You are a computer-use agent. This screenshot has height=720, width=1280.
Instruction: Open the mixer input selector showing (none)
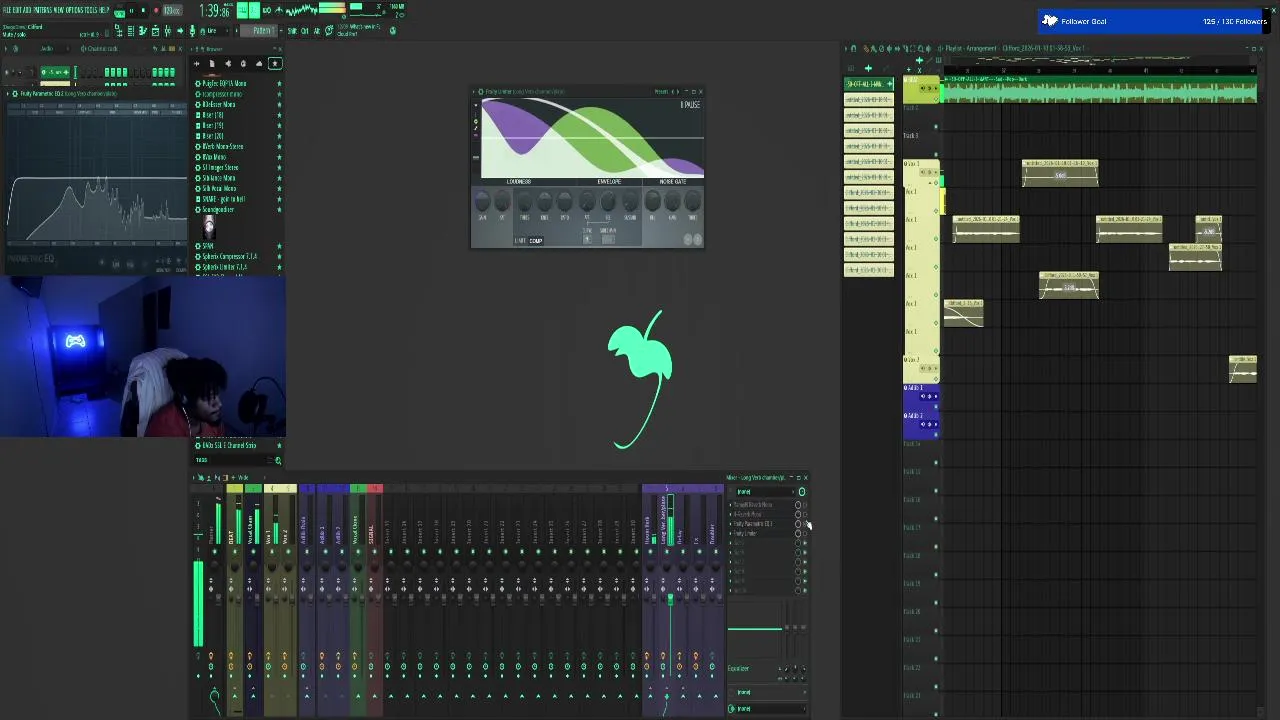pyautogui.click(x=765, y=492)
